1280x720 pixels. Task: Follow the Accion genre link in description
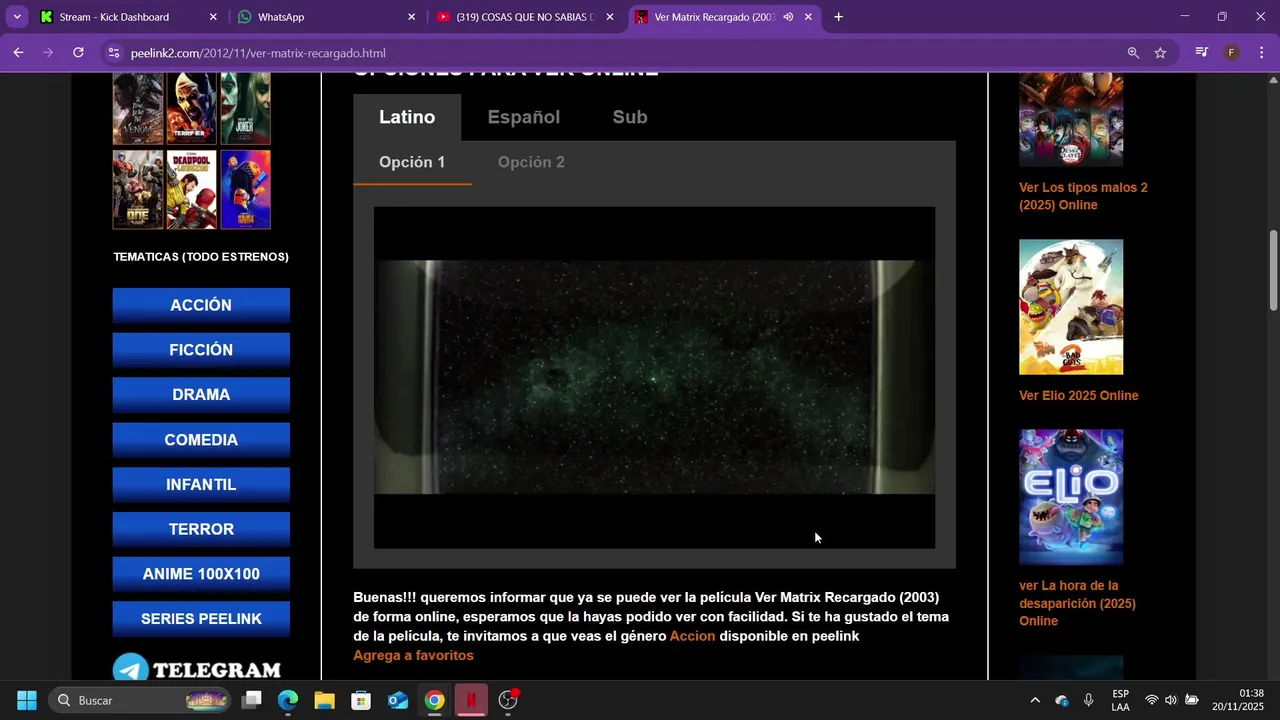(x=692, y=636)
